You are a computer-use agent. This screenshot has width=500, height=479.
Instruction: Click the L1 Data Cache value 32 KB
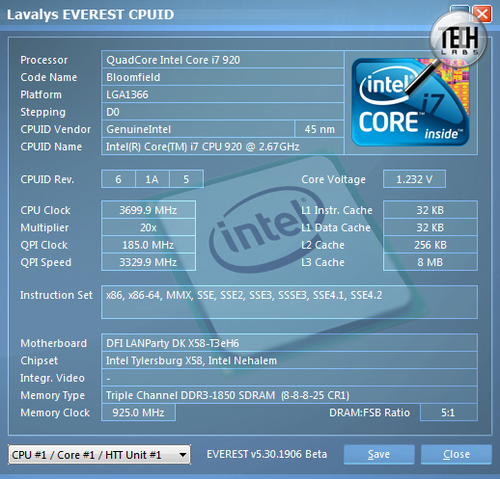tap(430, 228)
